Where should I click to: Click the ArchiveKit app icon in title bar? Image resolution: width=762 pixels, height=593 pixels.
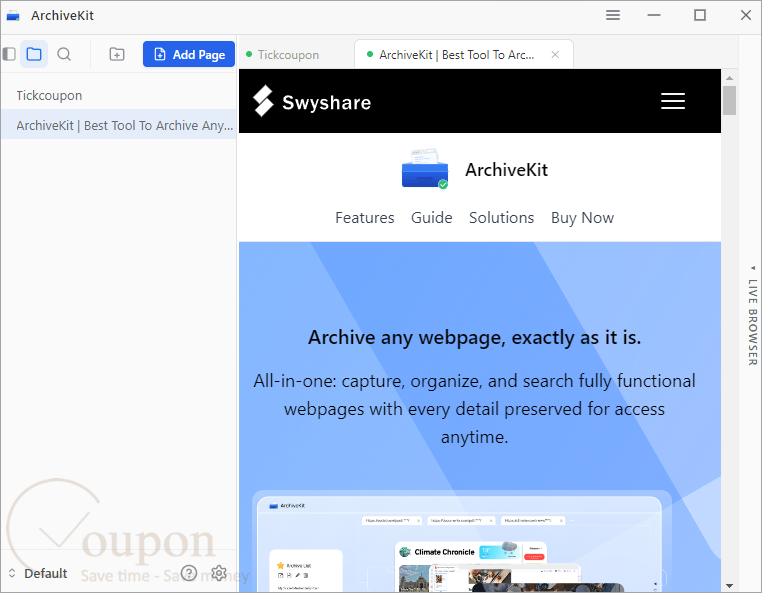13,16
